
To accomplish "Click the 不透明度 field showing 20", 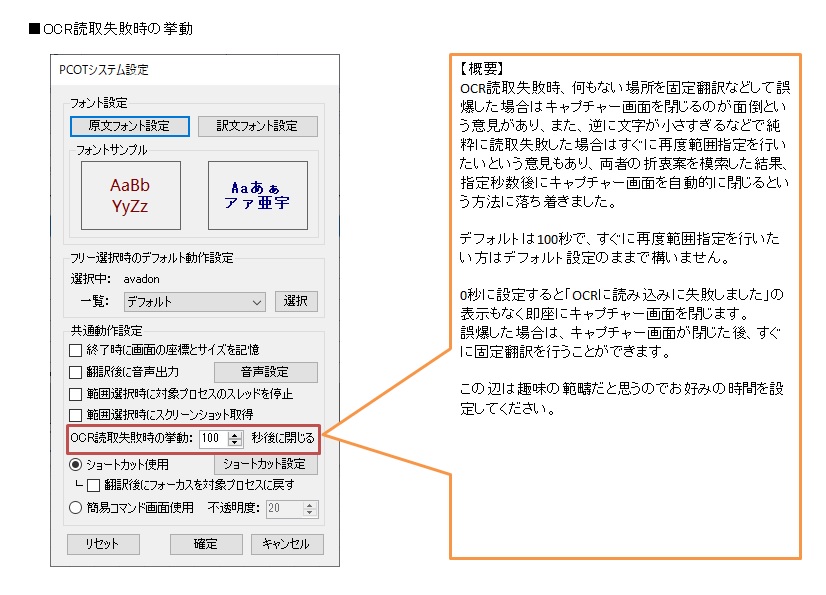I will (x=284, y=509).
